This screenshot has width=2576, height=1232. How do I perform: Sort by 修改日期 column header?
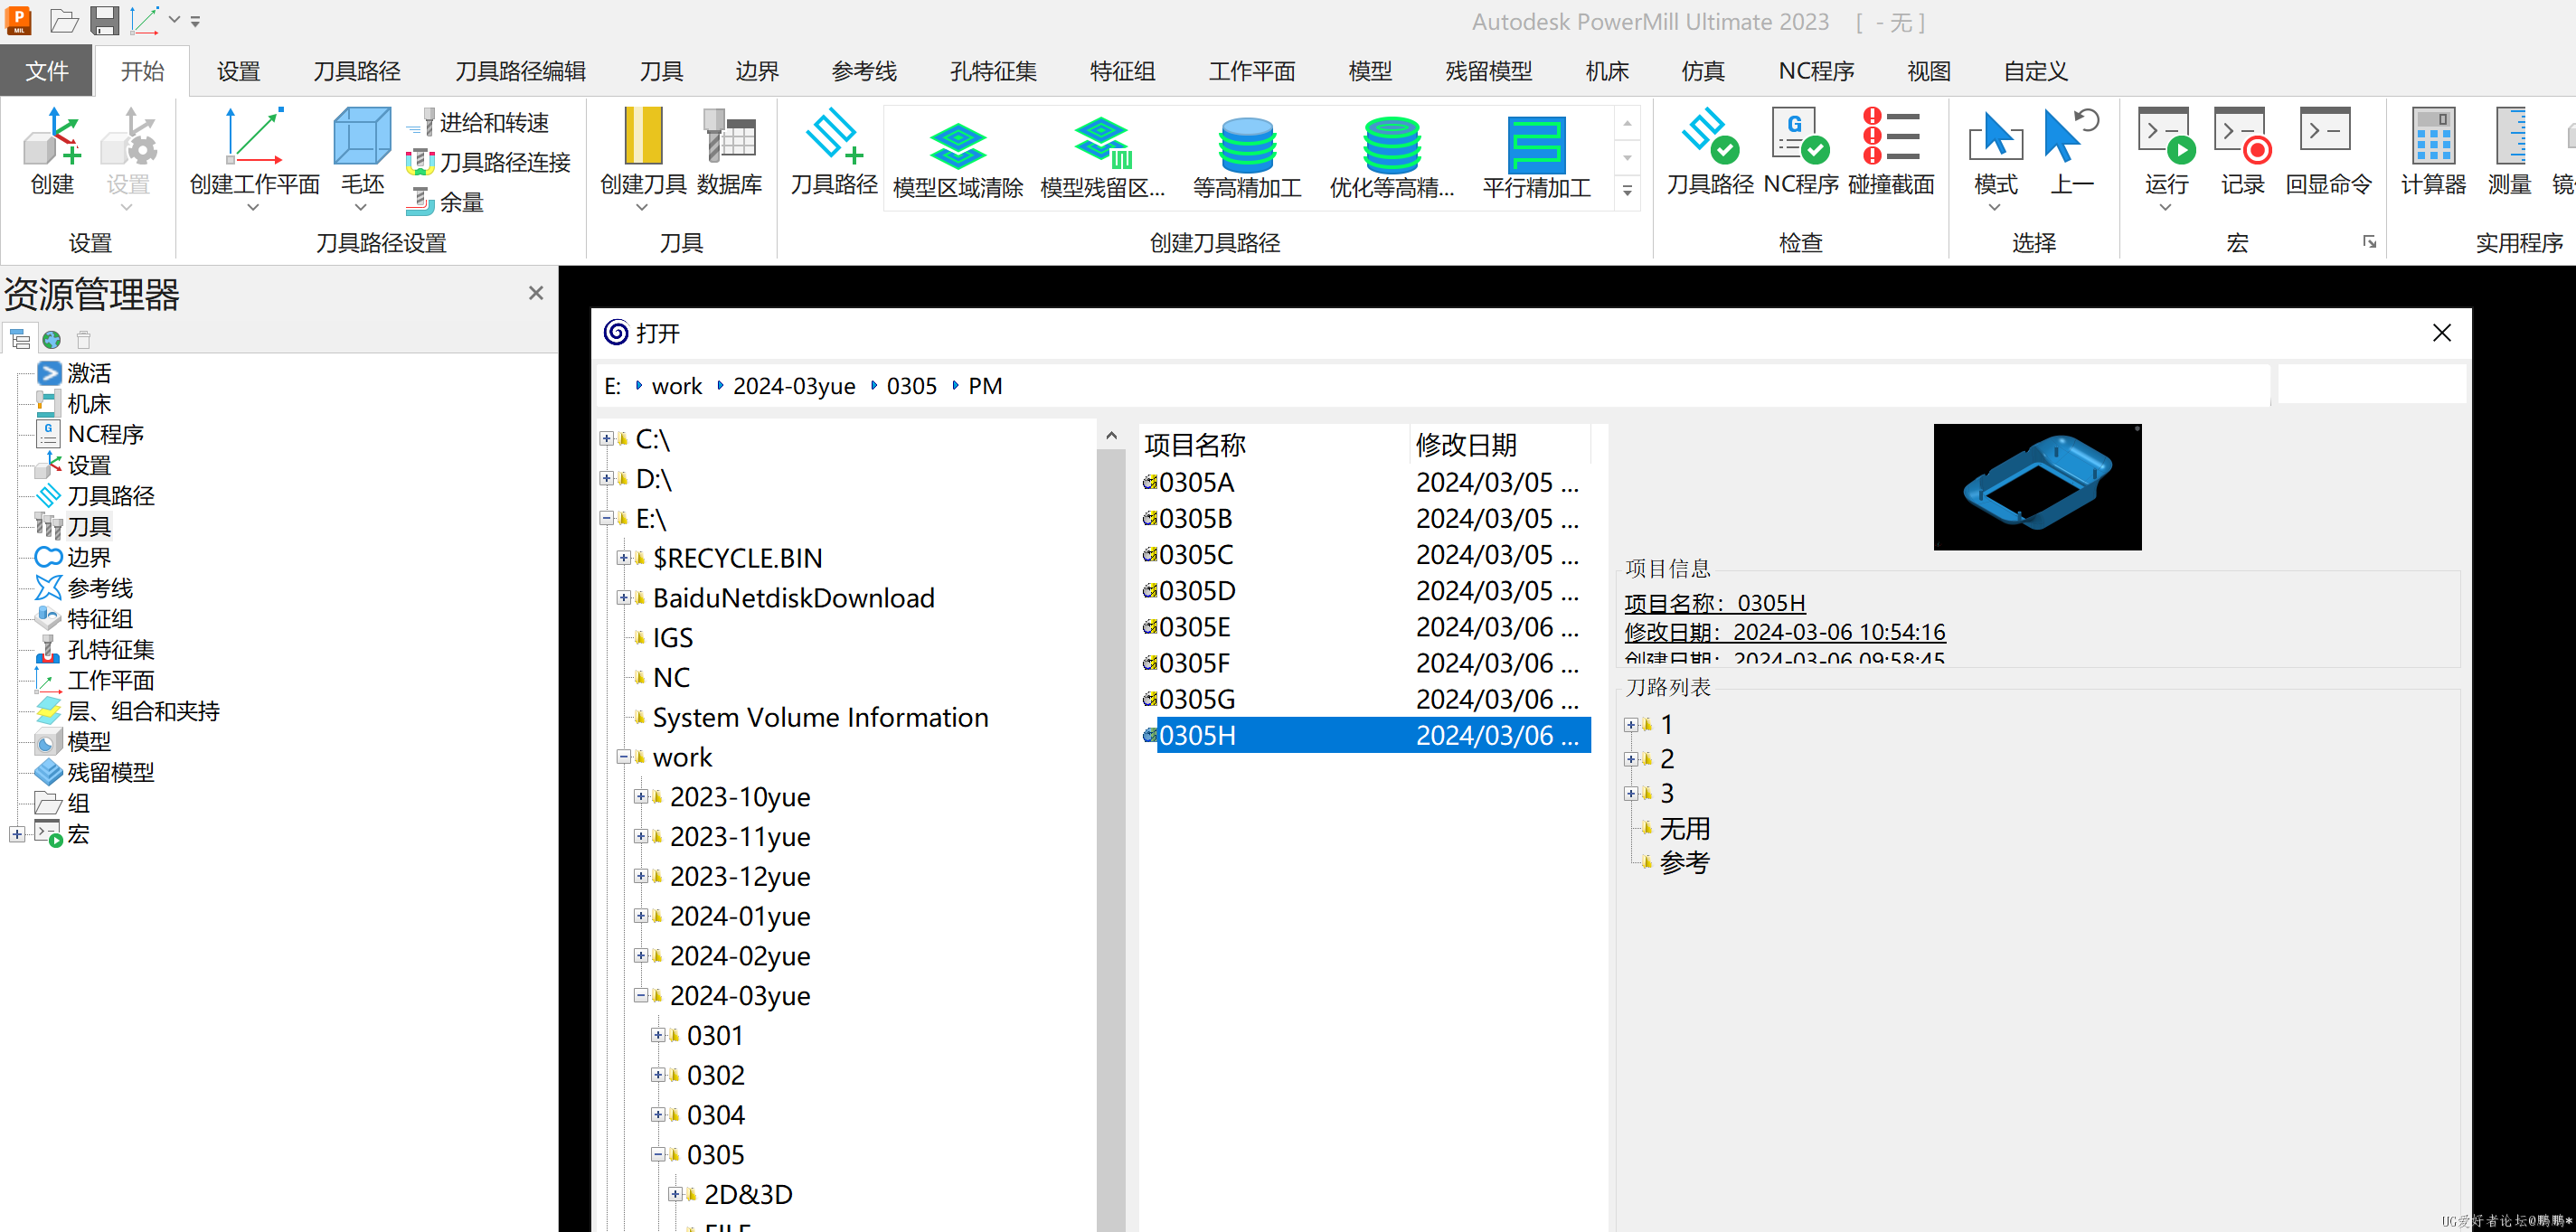point(1500,445)
